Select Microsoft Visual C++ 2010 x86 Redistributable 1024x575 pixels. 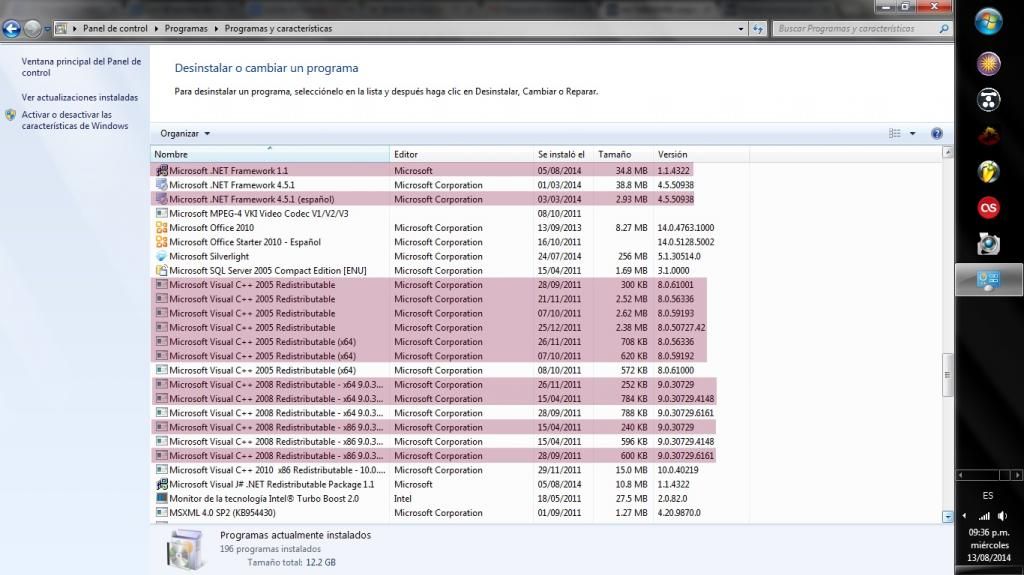click(x=277, y=470)
